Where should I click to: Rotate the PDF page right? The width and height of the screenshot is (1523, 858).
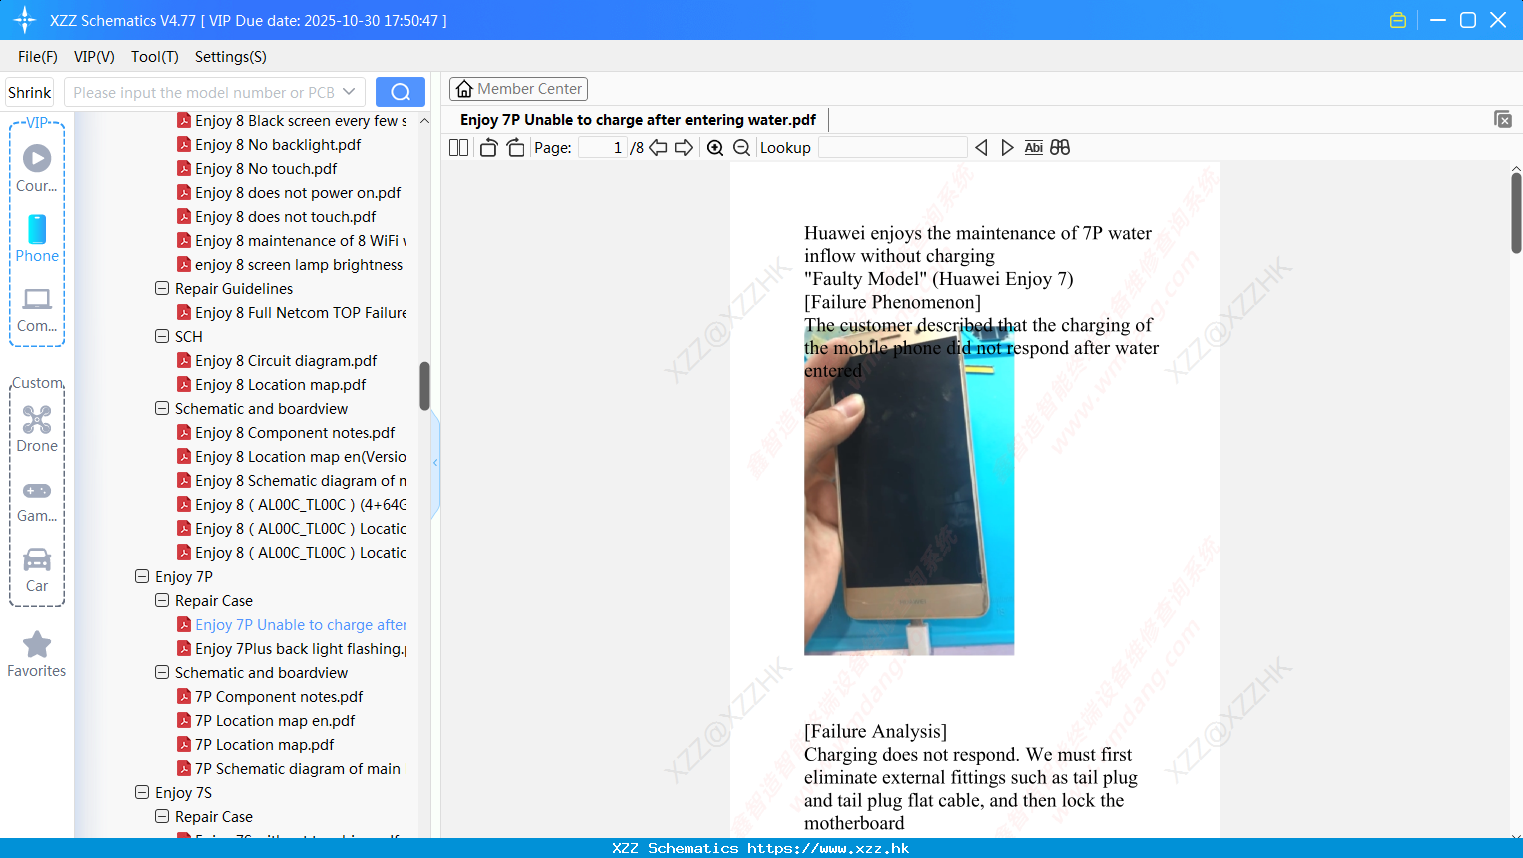click(x=514, y=147)
